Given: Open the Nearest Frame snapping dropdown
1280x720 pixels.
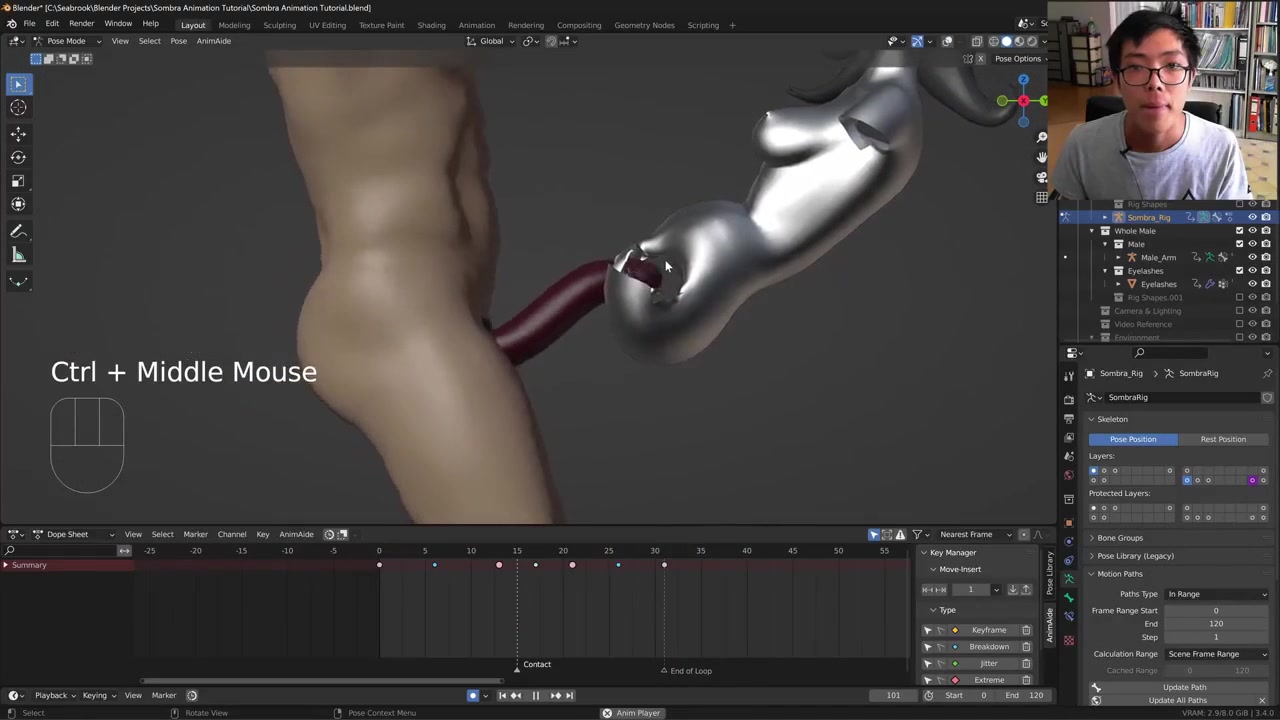Looking at the screenshot, I should point(970,534).
